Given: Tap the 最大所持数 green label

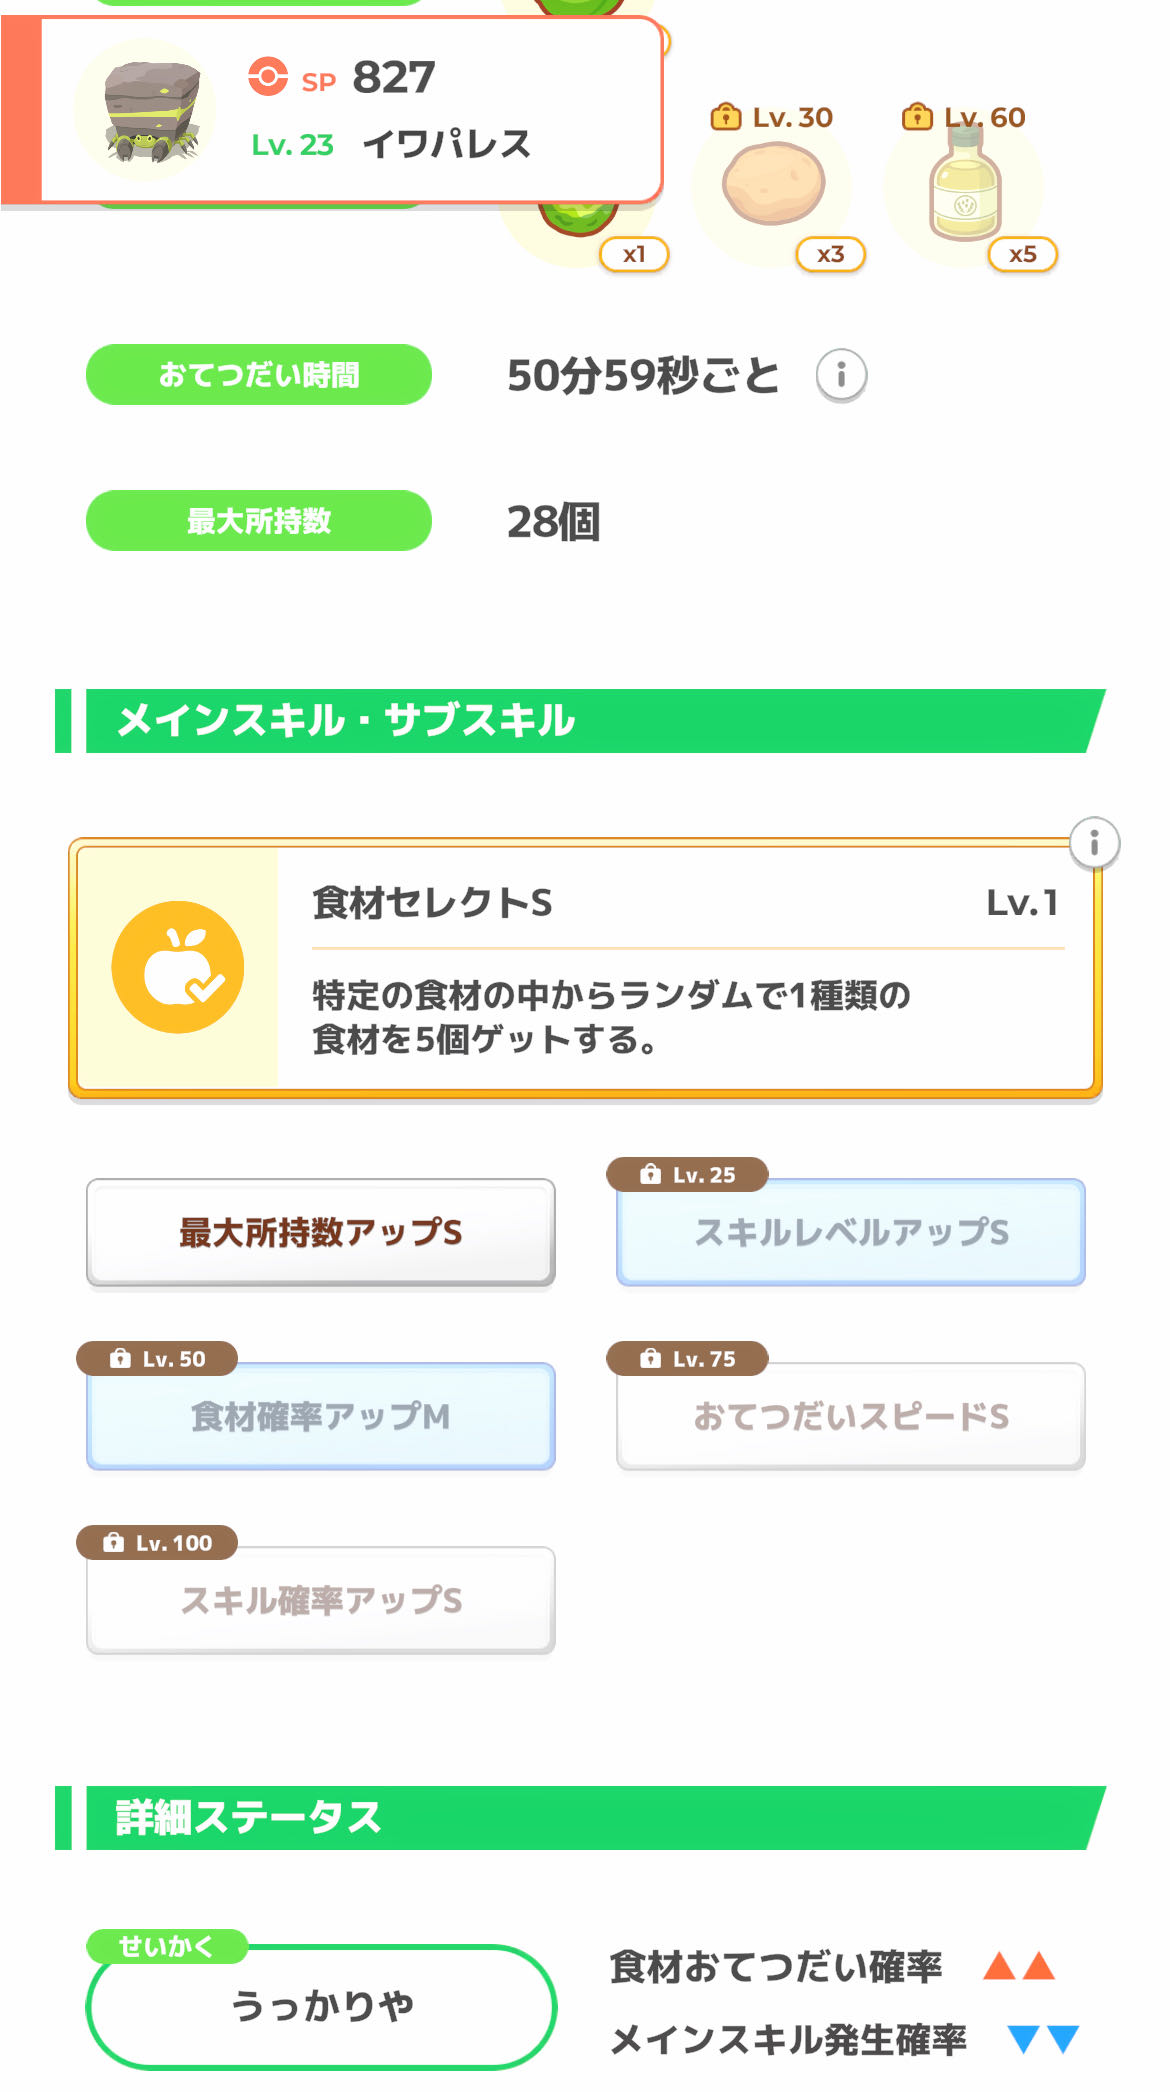Looking at the screenshot, I should click(259, 521).
